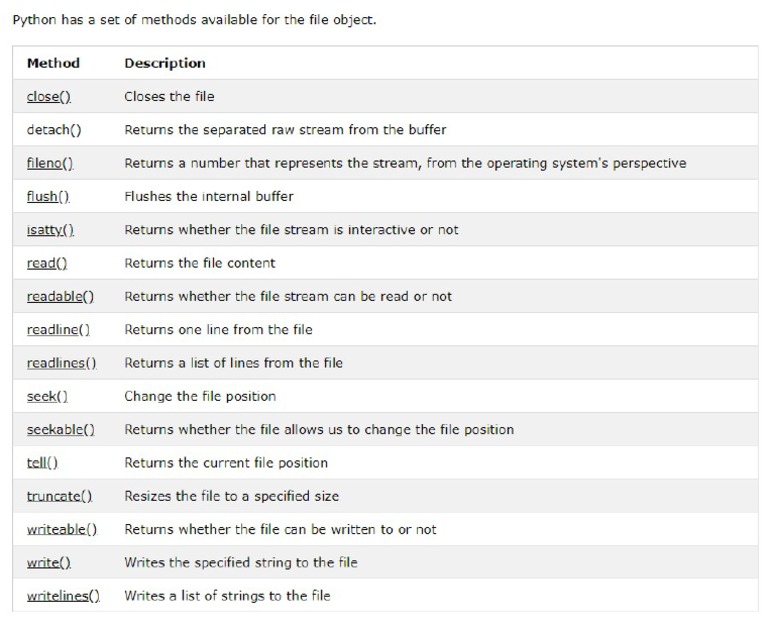
Task: Open the write() method link
Action: (48, 563)
